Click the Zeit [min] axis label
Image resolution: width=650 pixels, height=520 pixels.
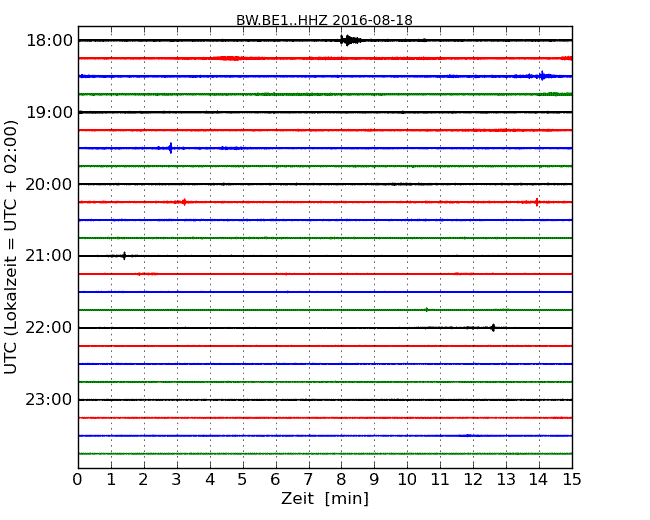coord(325,498)
